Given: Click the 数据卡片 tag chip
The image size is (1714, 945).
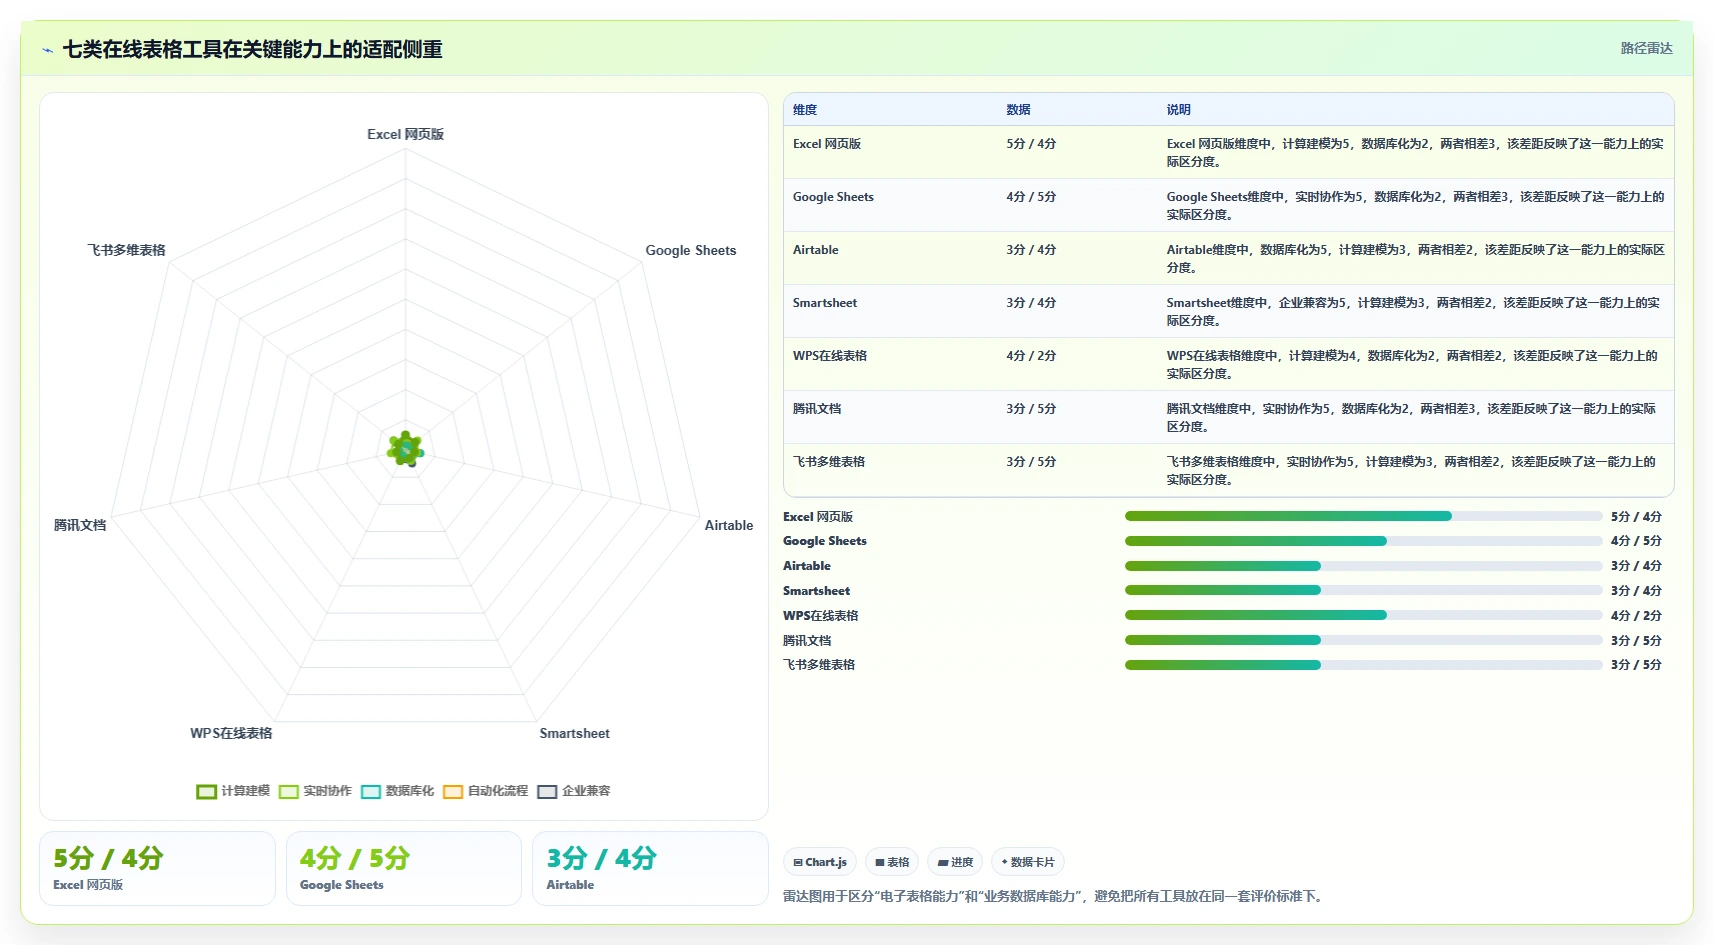Looking at the screenshot, I should point(1028,862).
